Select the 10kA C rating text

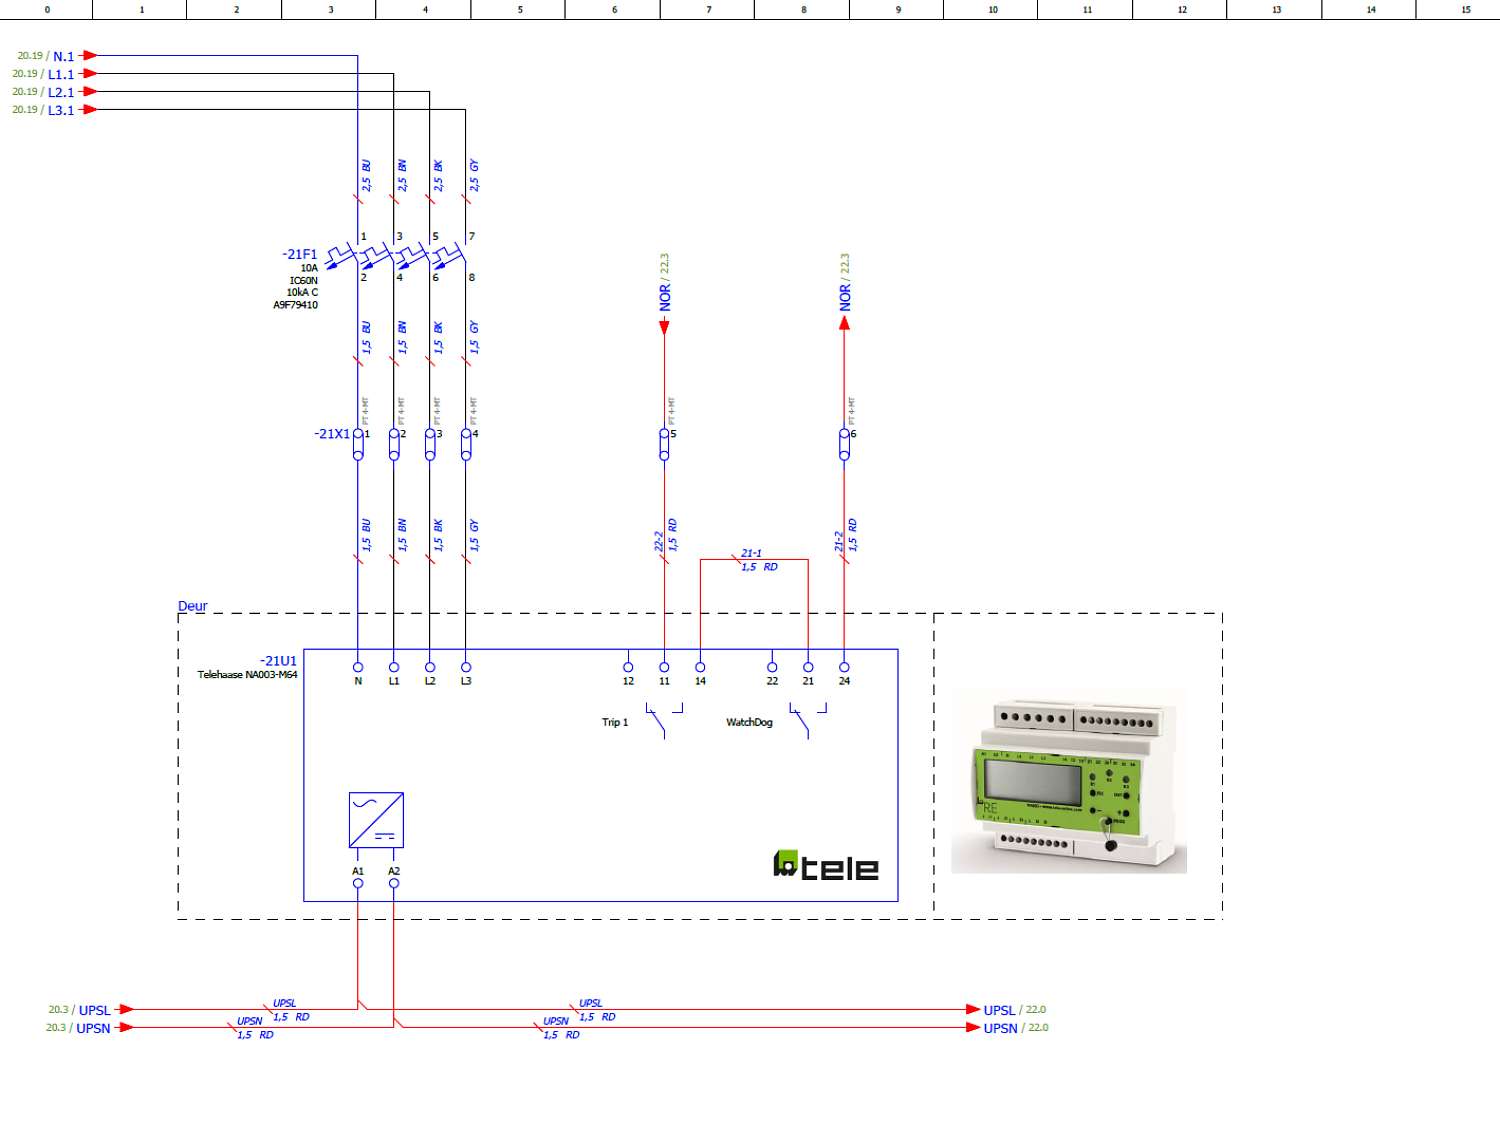[303, 293]
